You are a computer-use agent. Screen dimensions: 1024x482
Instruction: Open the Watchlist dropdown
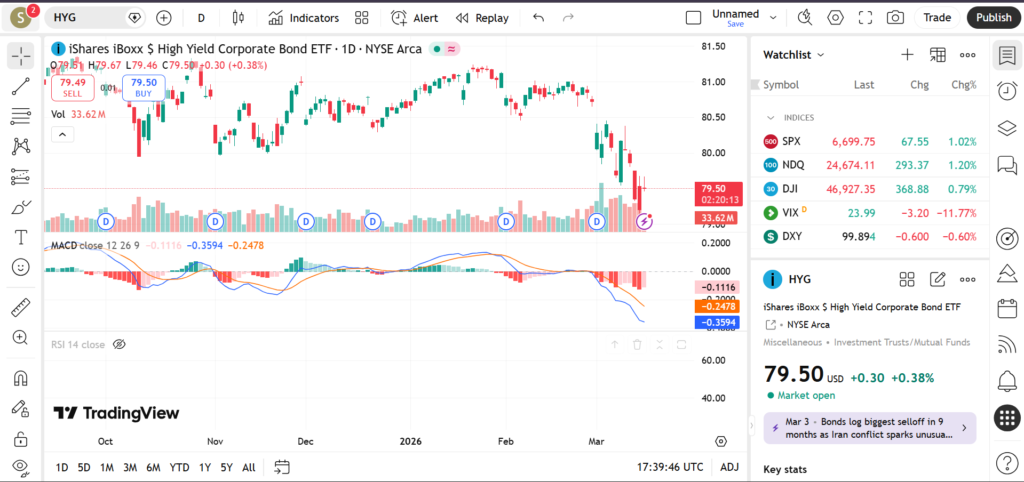pyautogui.click(x=794, y=55)
